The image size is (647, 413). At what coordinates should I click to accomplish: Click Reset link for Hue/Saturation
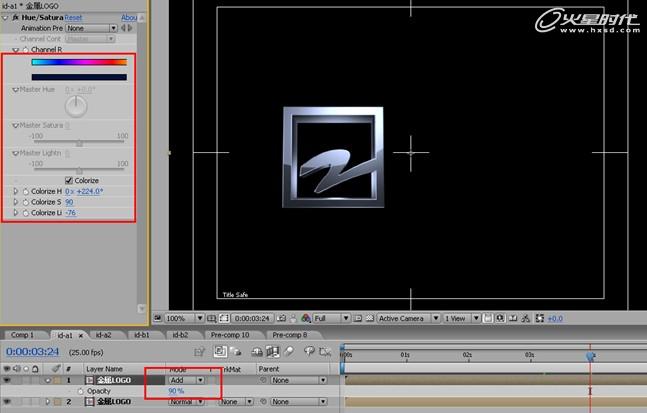coord(73,18)
